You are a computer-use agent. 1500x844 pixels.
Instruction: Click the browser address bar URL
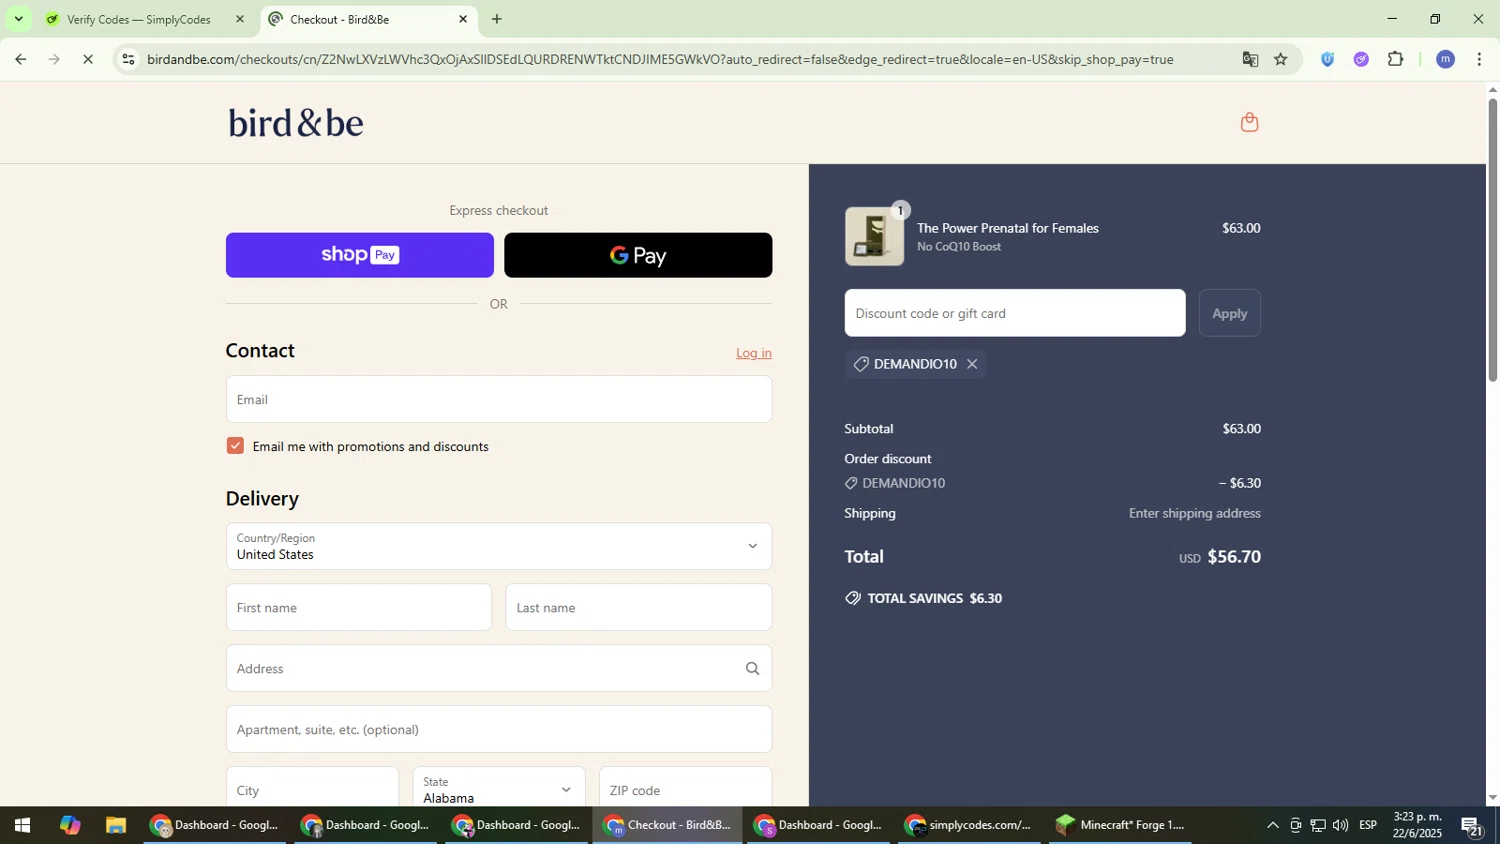tap(660, 60)
